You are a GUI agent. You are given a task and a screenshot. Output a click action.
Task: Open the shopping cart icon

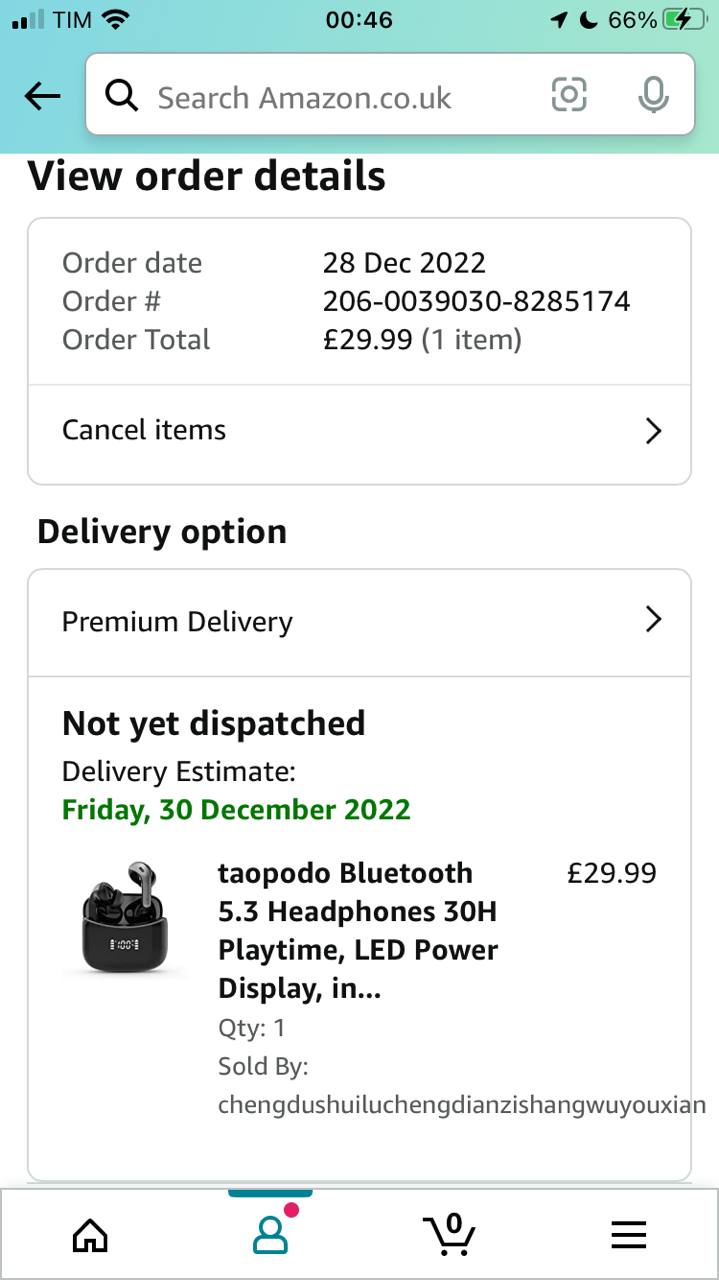(x=449, y=1235)
